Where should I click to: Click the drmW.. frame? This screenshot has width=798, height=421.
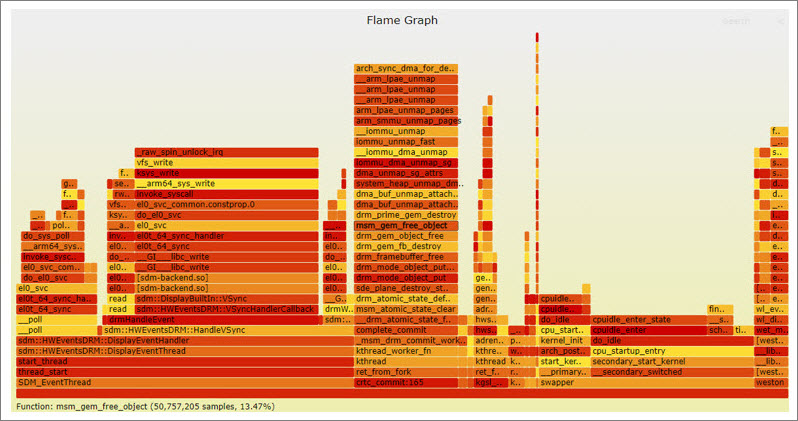pos(338,309)
